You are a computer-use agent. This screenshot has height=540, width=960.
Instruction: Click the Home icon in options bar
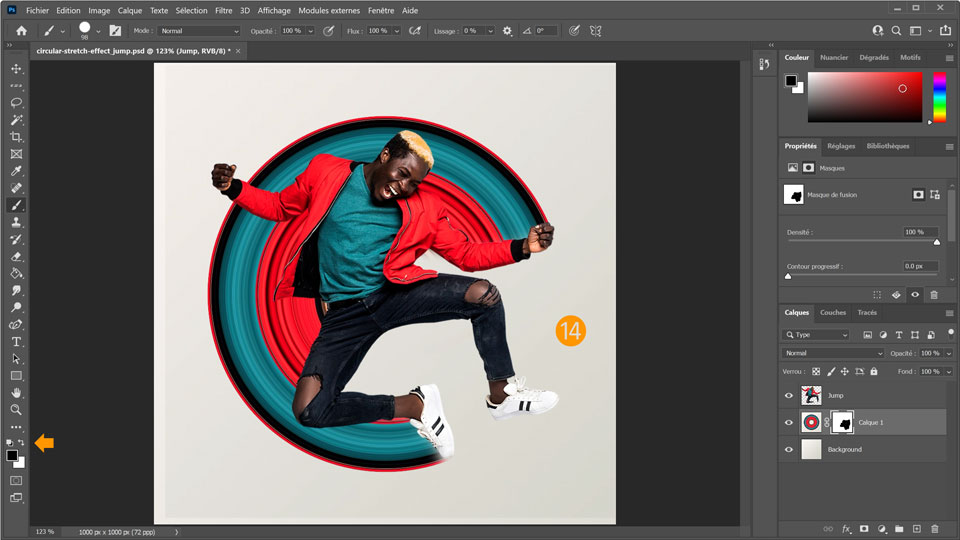[21, 31]
